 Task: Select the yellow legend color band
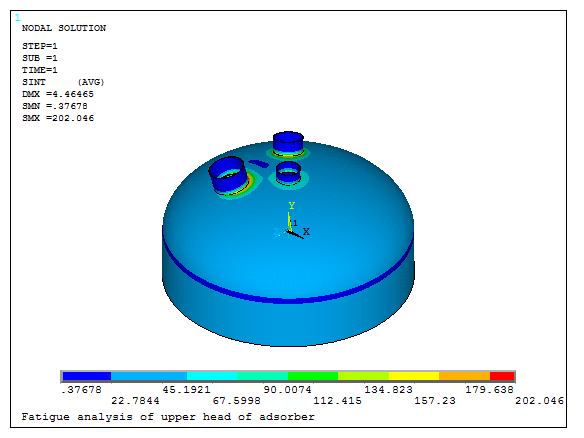[414, 376]
